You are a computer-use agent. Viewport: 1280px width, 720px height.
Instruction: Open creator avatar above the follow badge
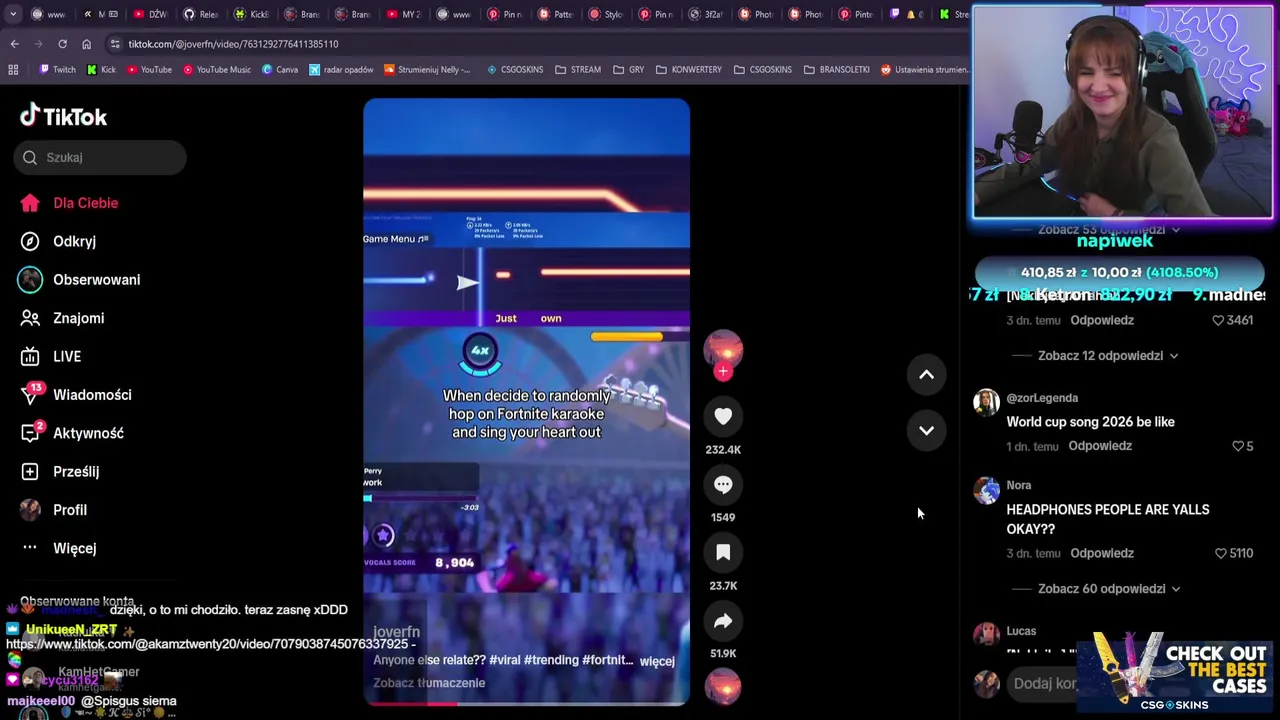[x=723, y=350]
